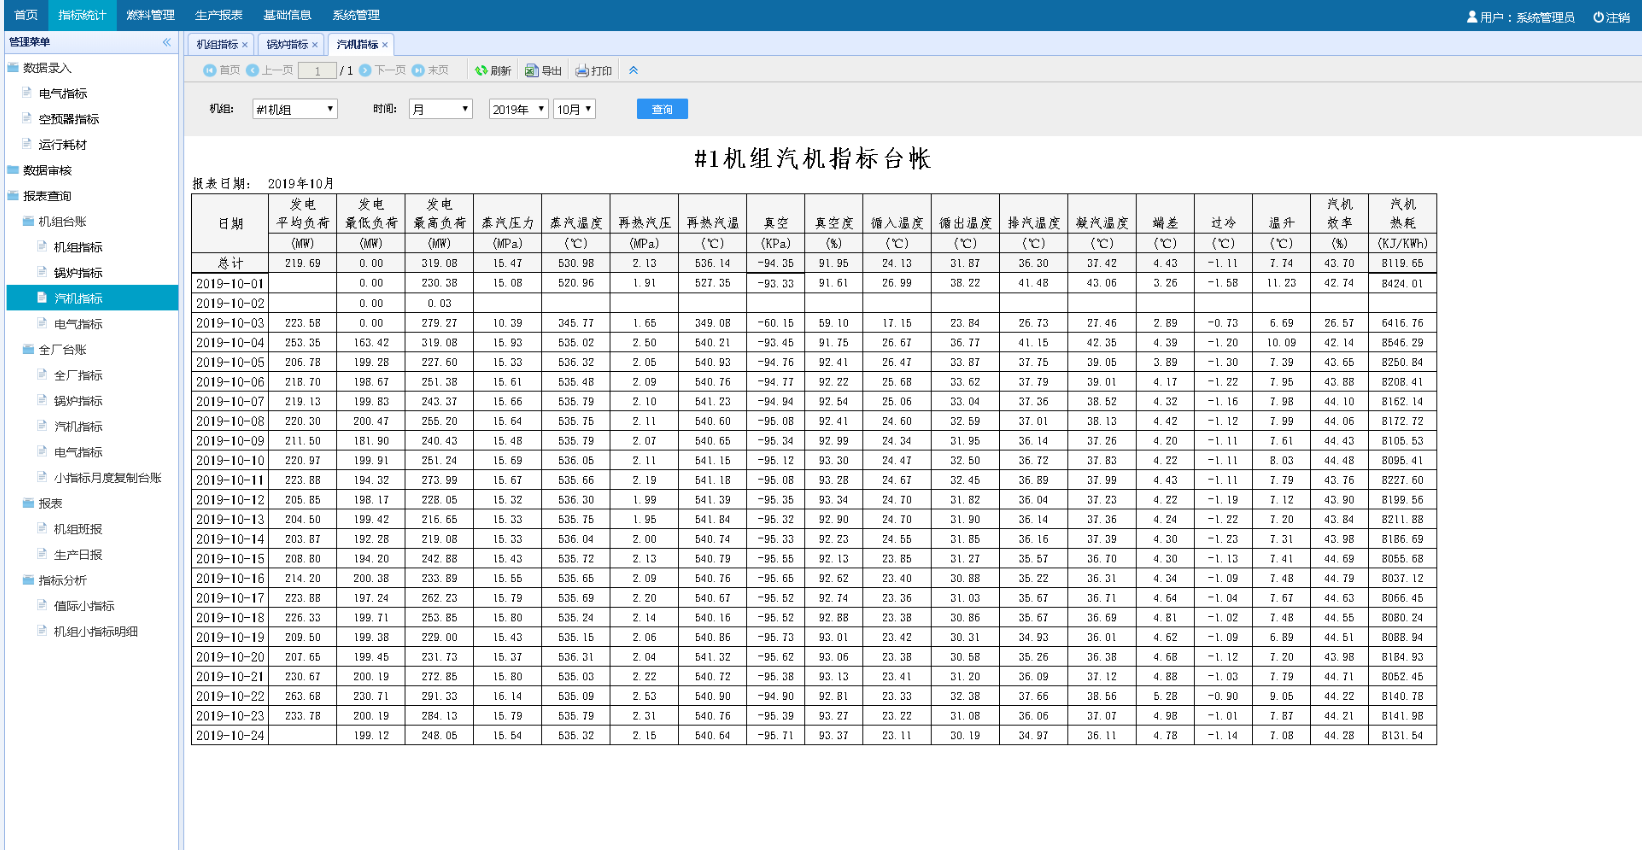This screenshot has height=850, width=1642.
Task: Open 生产日报 report
Action: (x=78, y=555)
